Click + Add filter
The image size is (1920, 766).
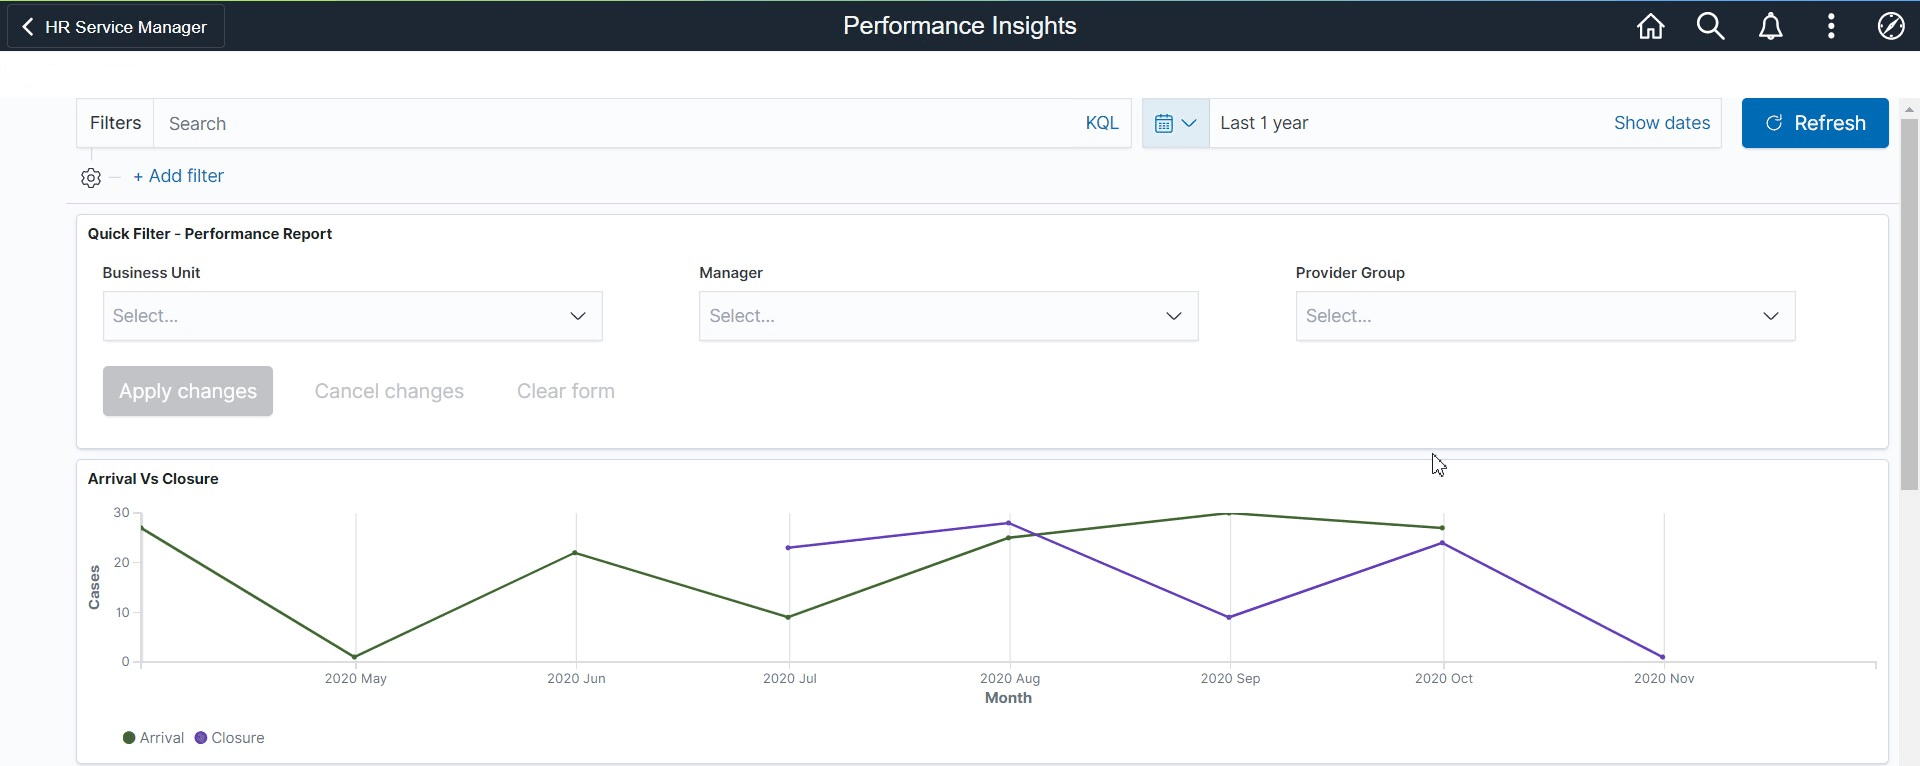[x=179, y=176]
